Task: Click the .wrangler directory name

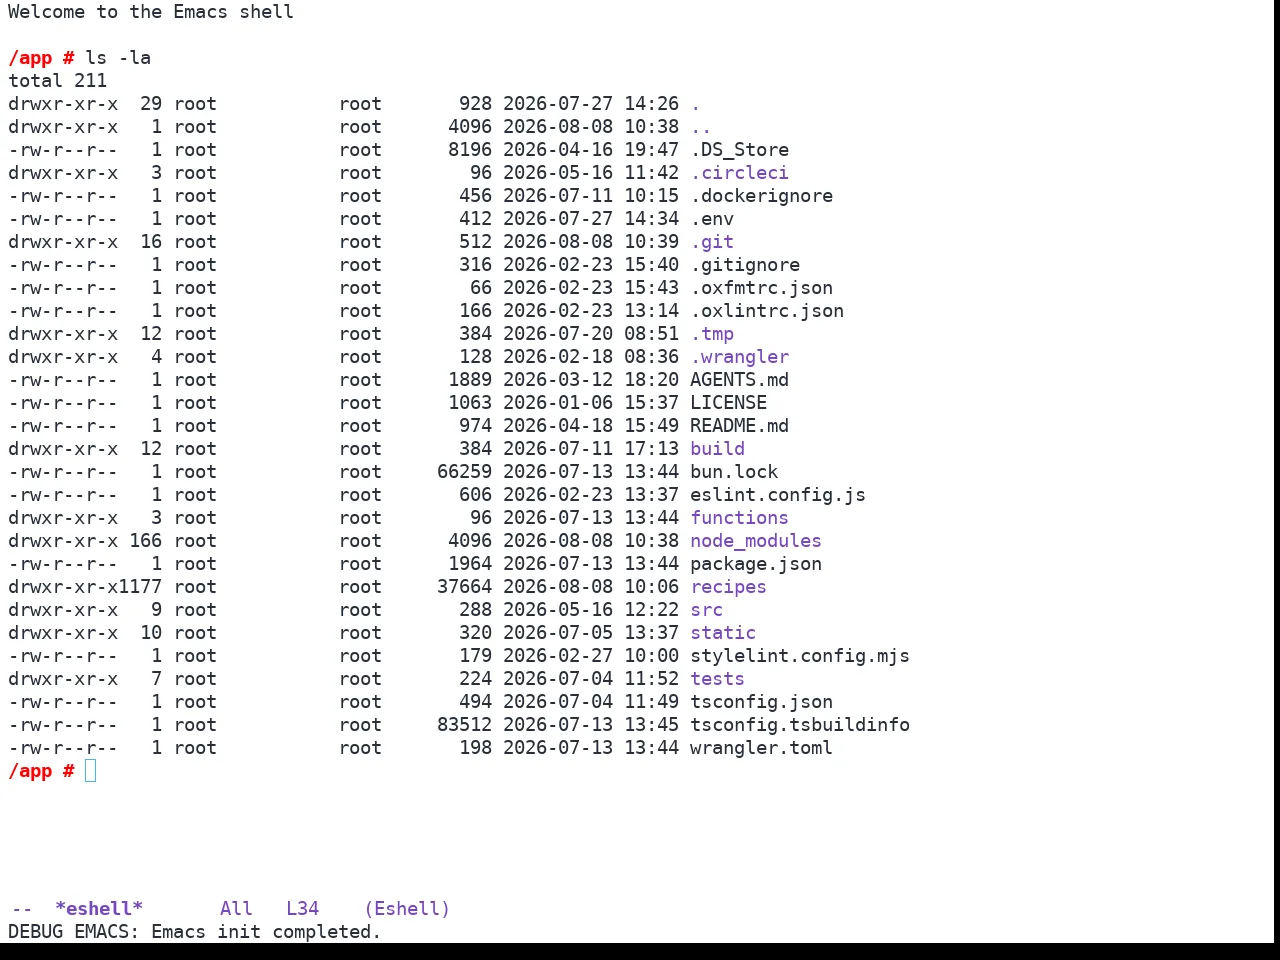Action: coord(739,357)
